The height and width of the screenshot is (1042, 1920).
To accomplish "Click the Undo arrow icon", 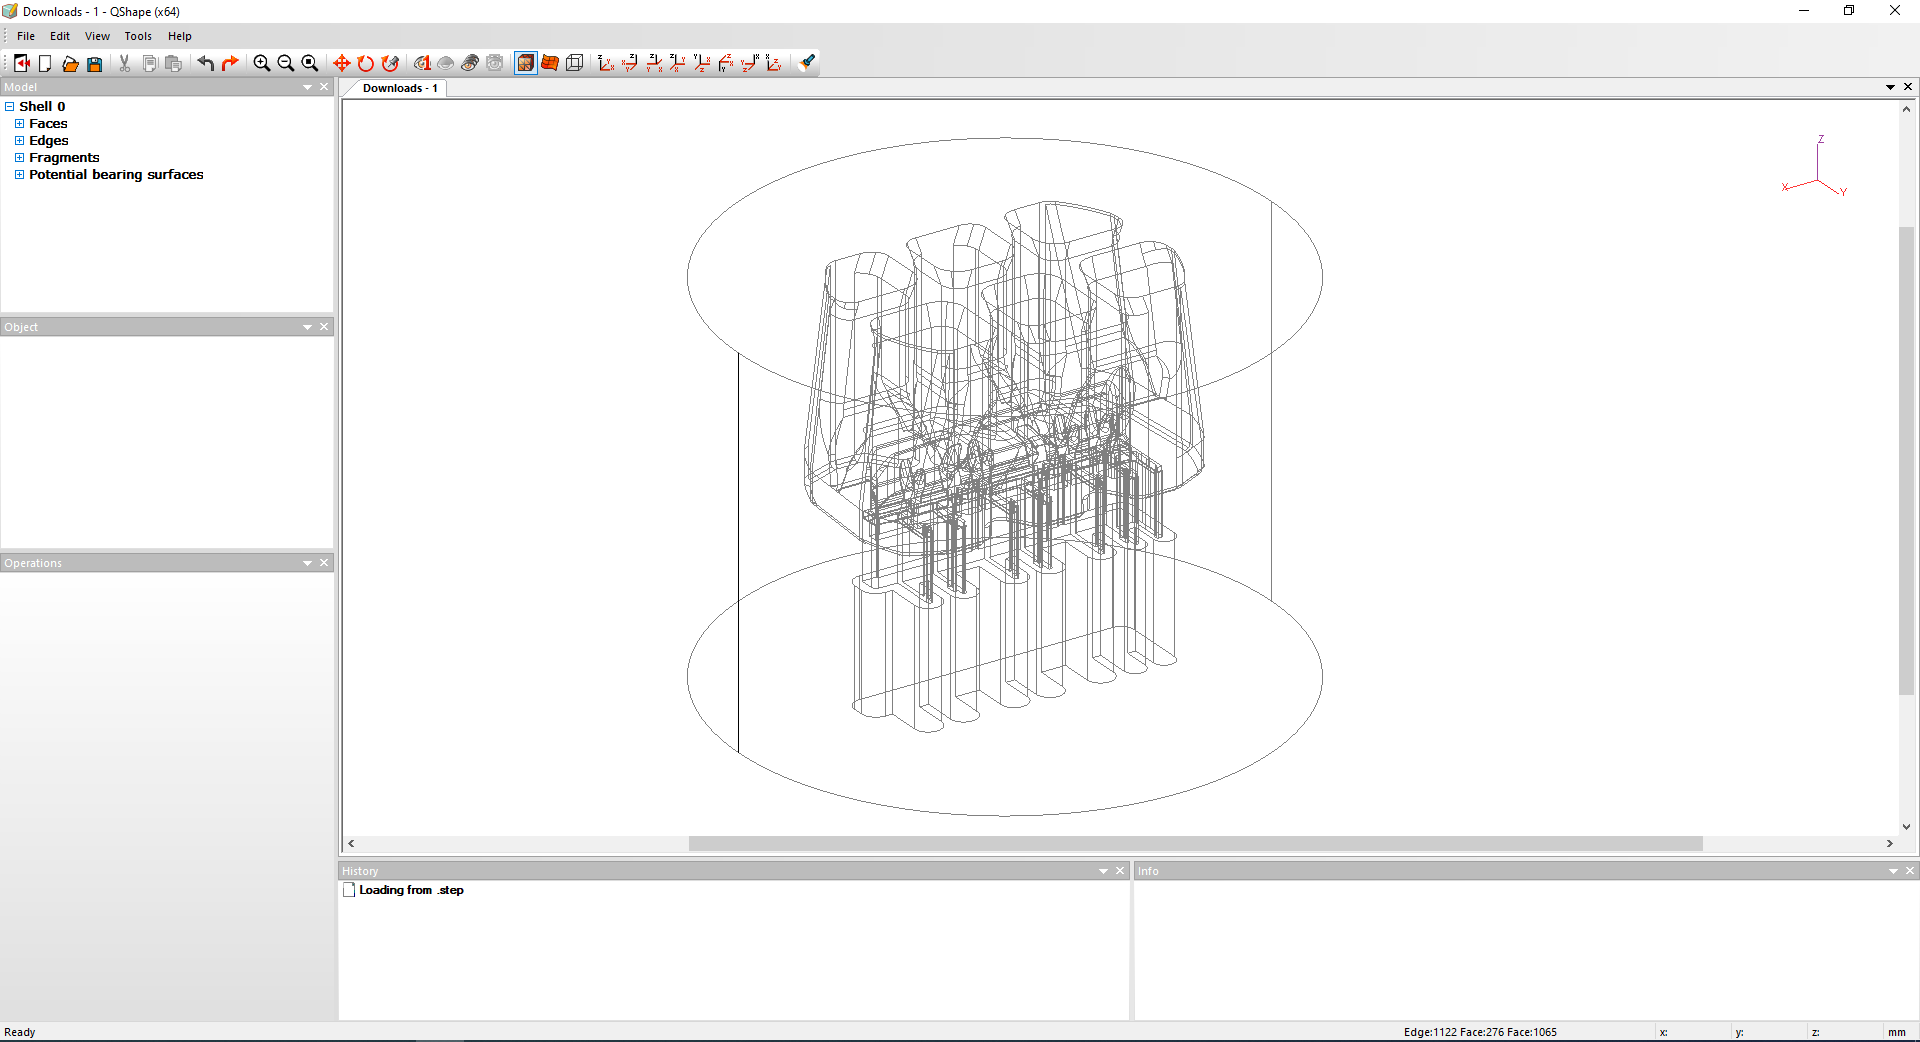I will click(x=206, y=63).
